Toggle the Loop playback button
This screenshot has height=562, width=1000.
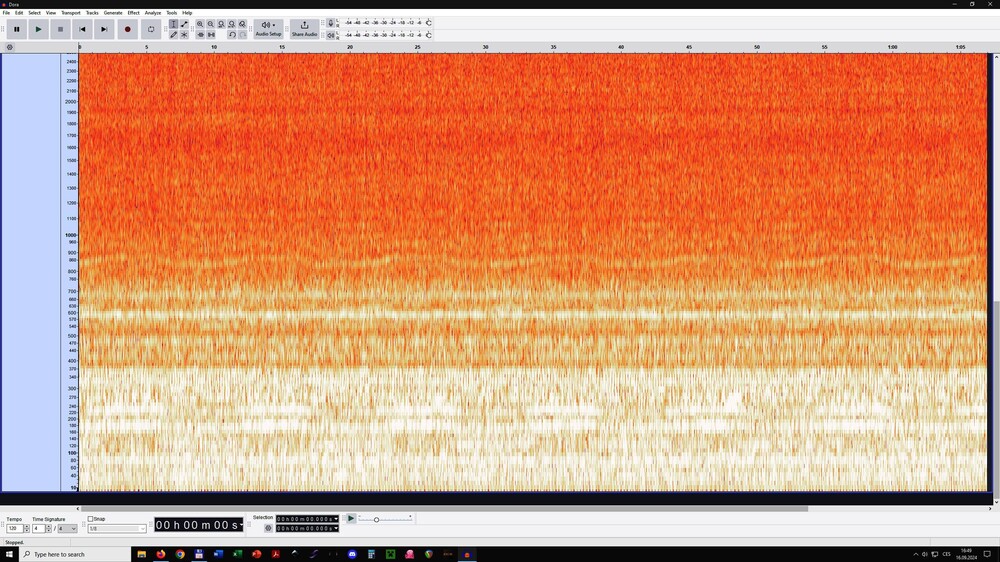click(x=150, y=29)
